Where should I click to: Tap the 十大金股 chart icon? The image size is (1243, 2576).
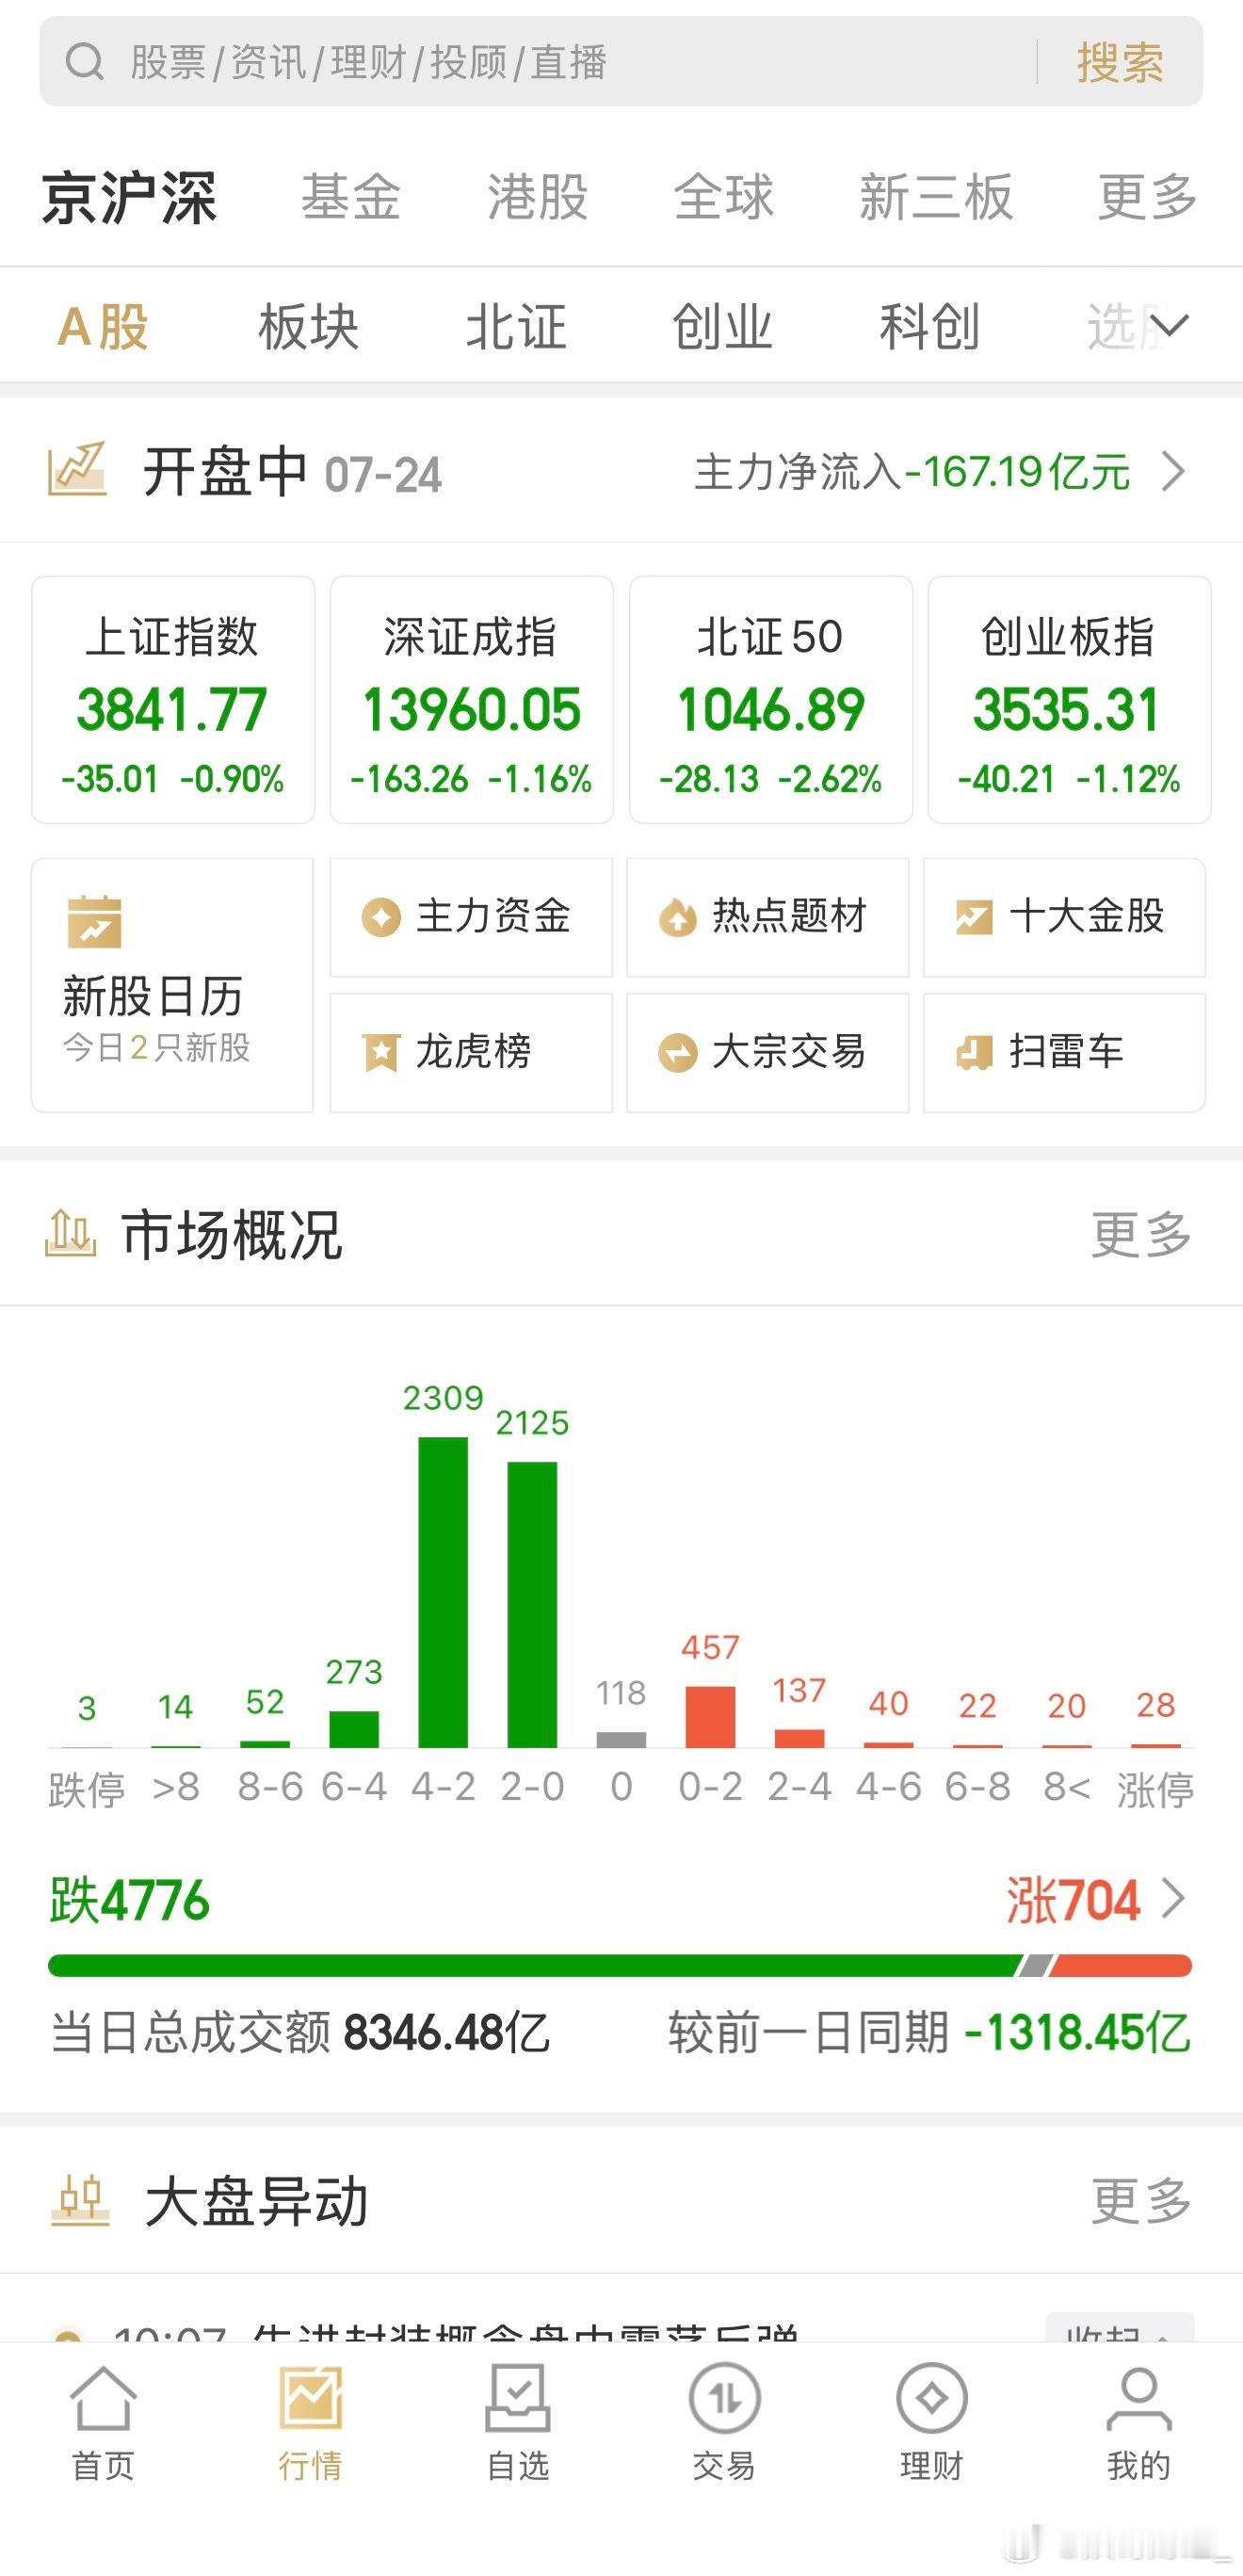[x=974, y=917]
